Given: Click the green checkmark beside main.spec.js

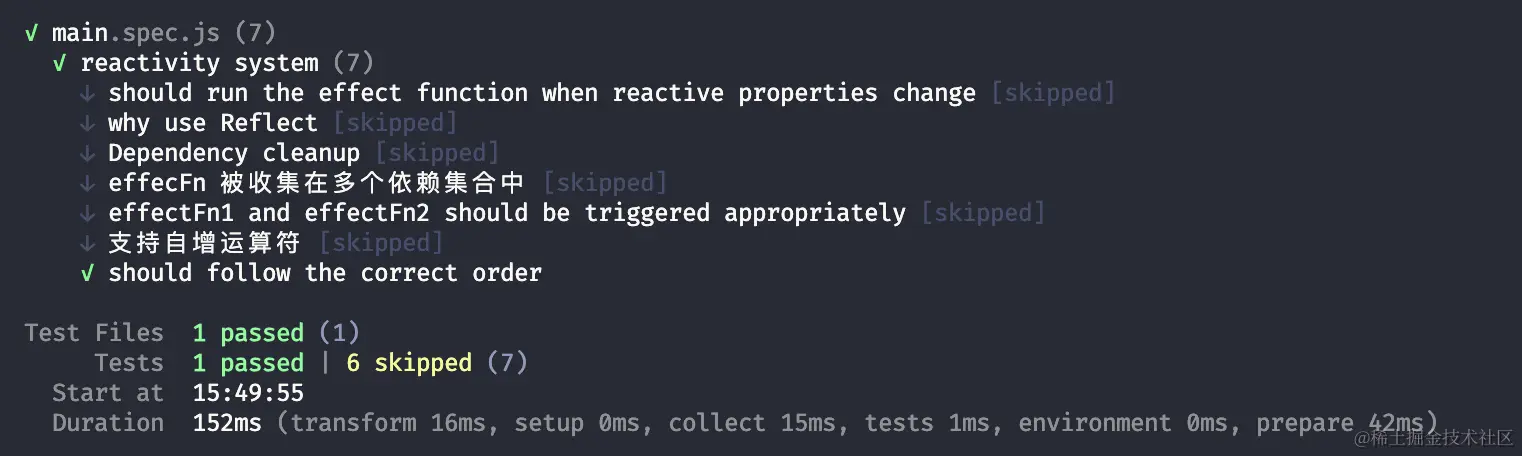Looking at the screenshot, I should [31, 33].
